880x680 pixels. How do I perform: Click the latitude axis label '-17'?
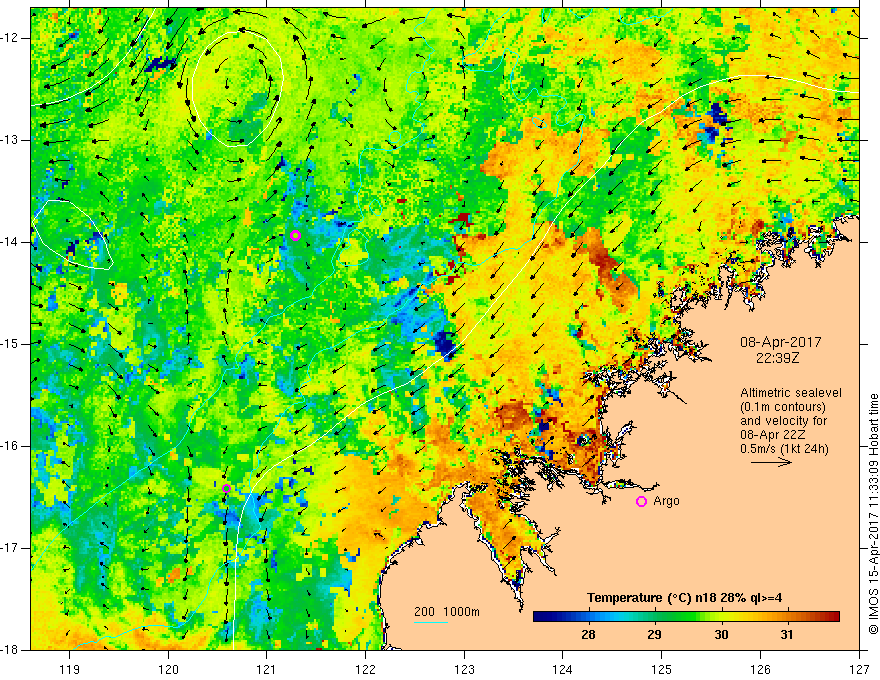pos(10,548)
